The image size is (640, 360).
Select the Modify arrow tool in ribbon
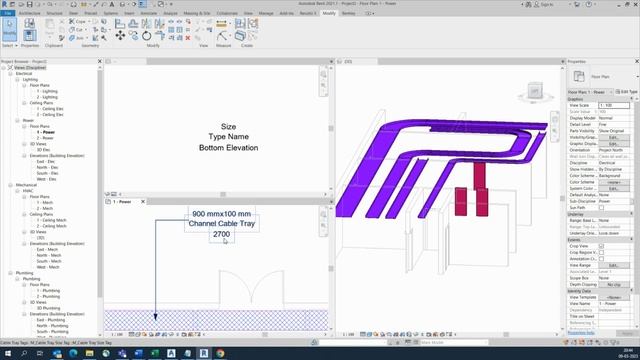(x=9, y=29)
